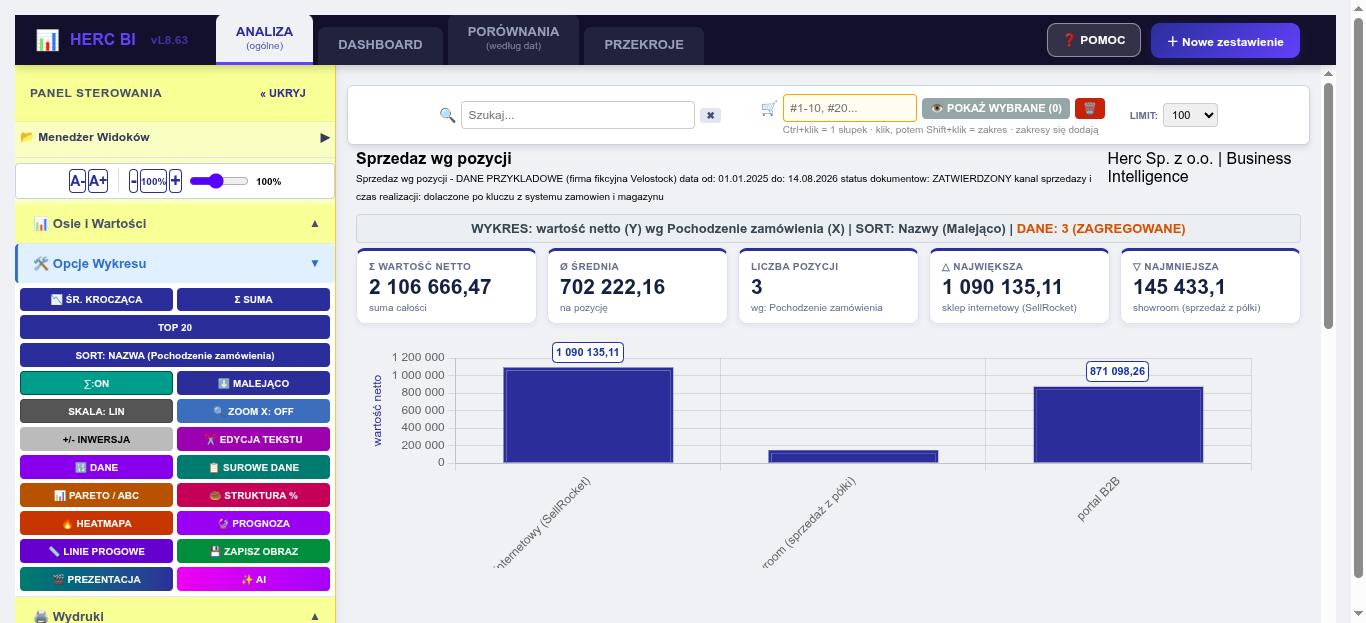Click the Σ SUMA button
This screenshot has height=623, width=1366.
point(253,299)
